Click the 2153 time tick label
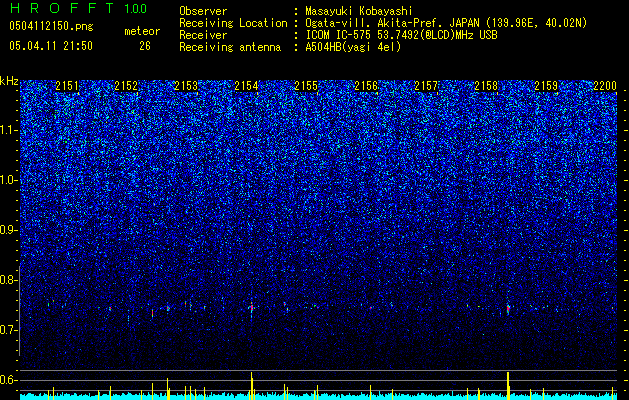The height and width of the screenshot is (400, 629). click(x=186, y=86)
